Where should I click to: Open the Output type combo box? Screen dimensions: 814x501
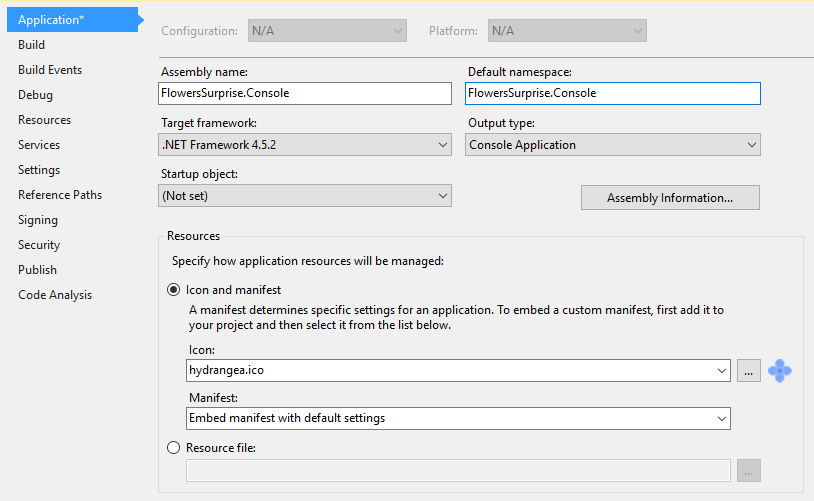(x=613, y=145)
